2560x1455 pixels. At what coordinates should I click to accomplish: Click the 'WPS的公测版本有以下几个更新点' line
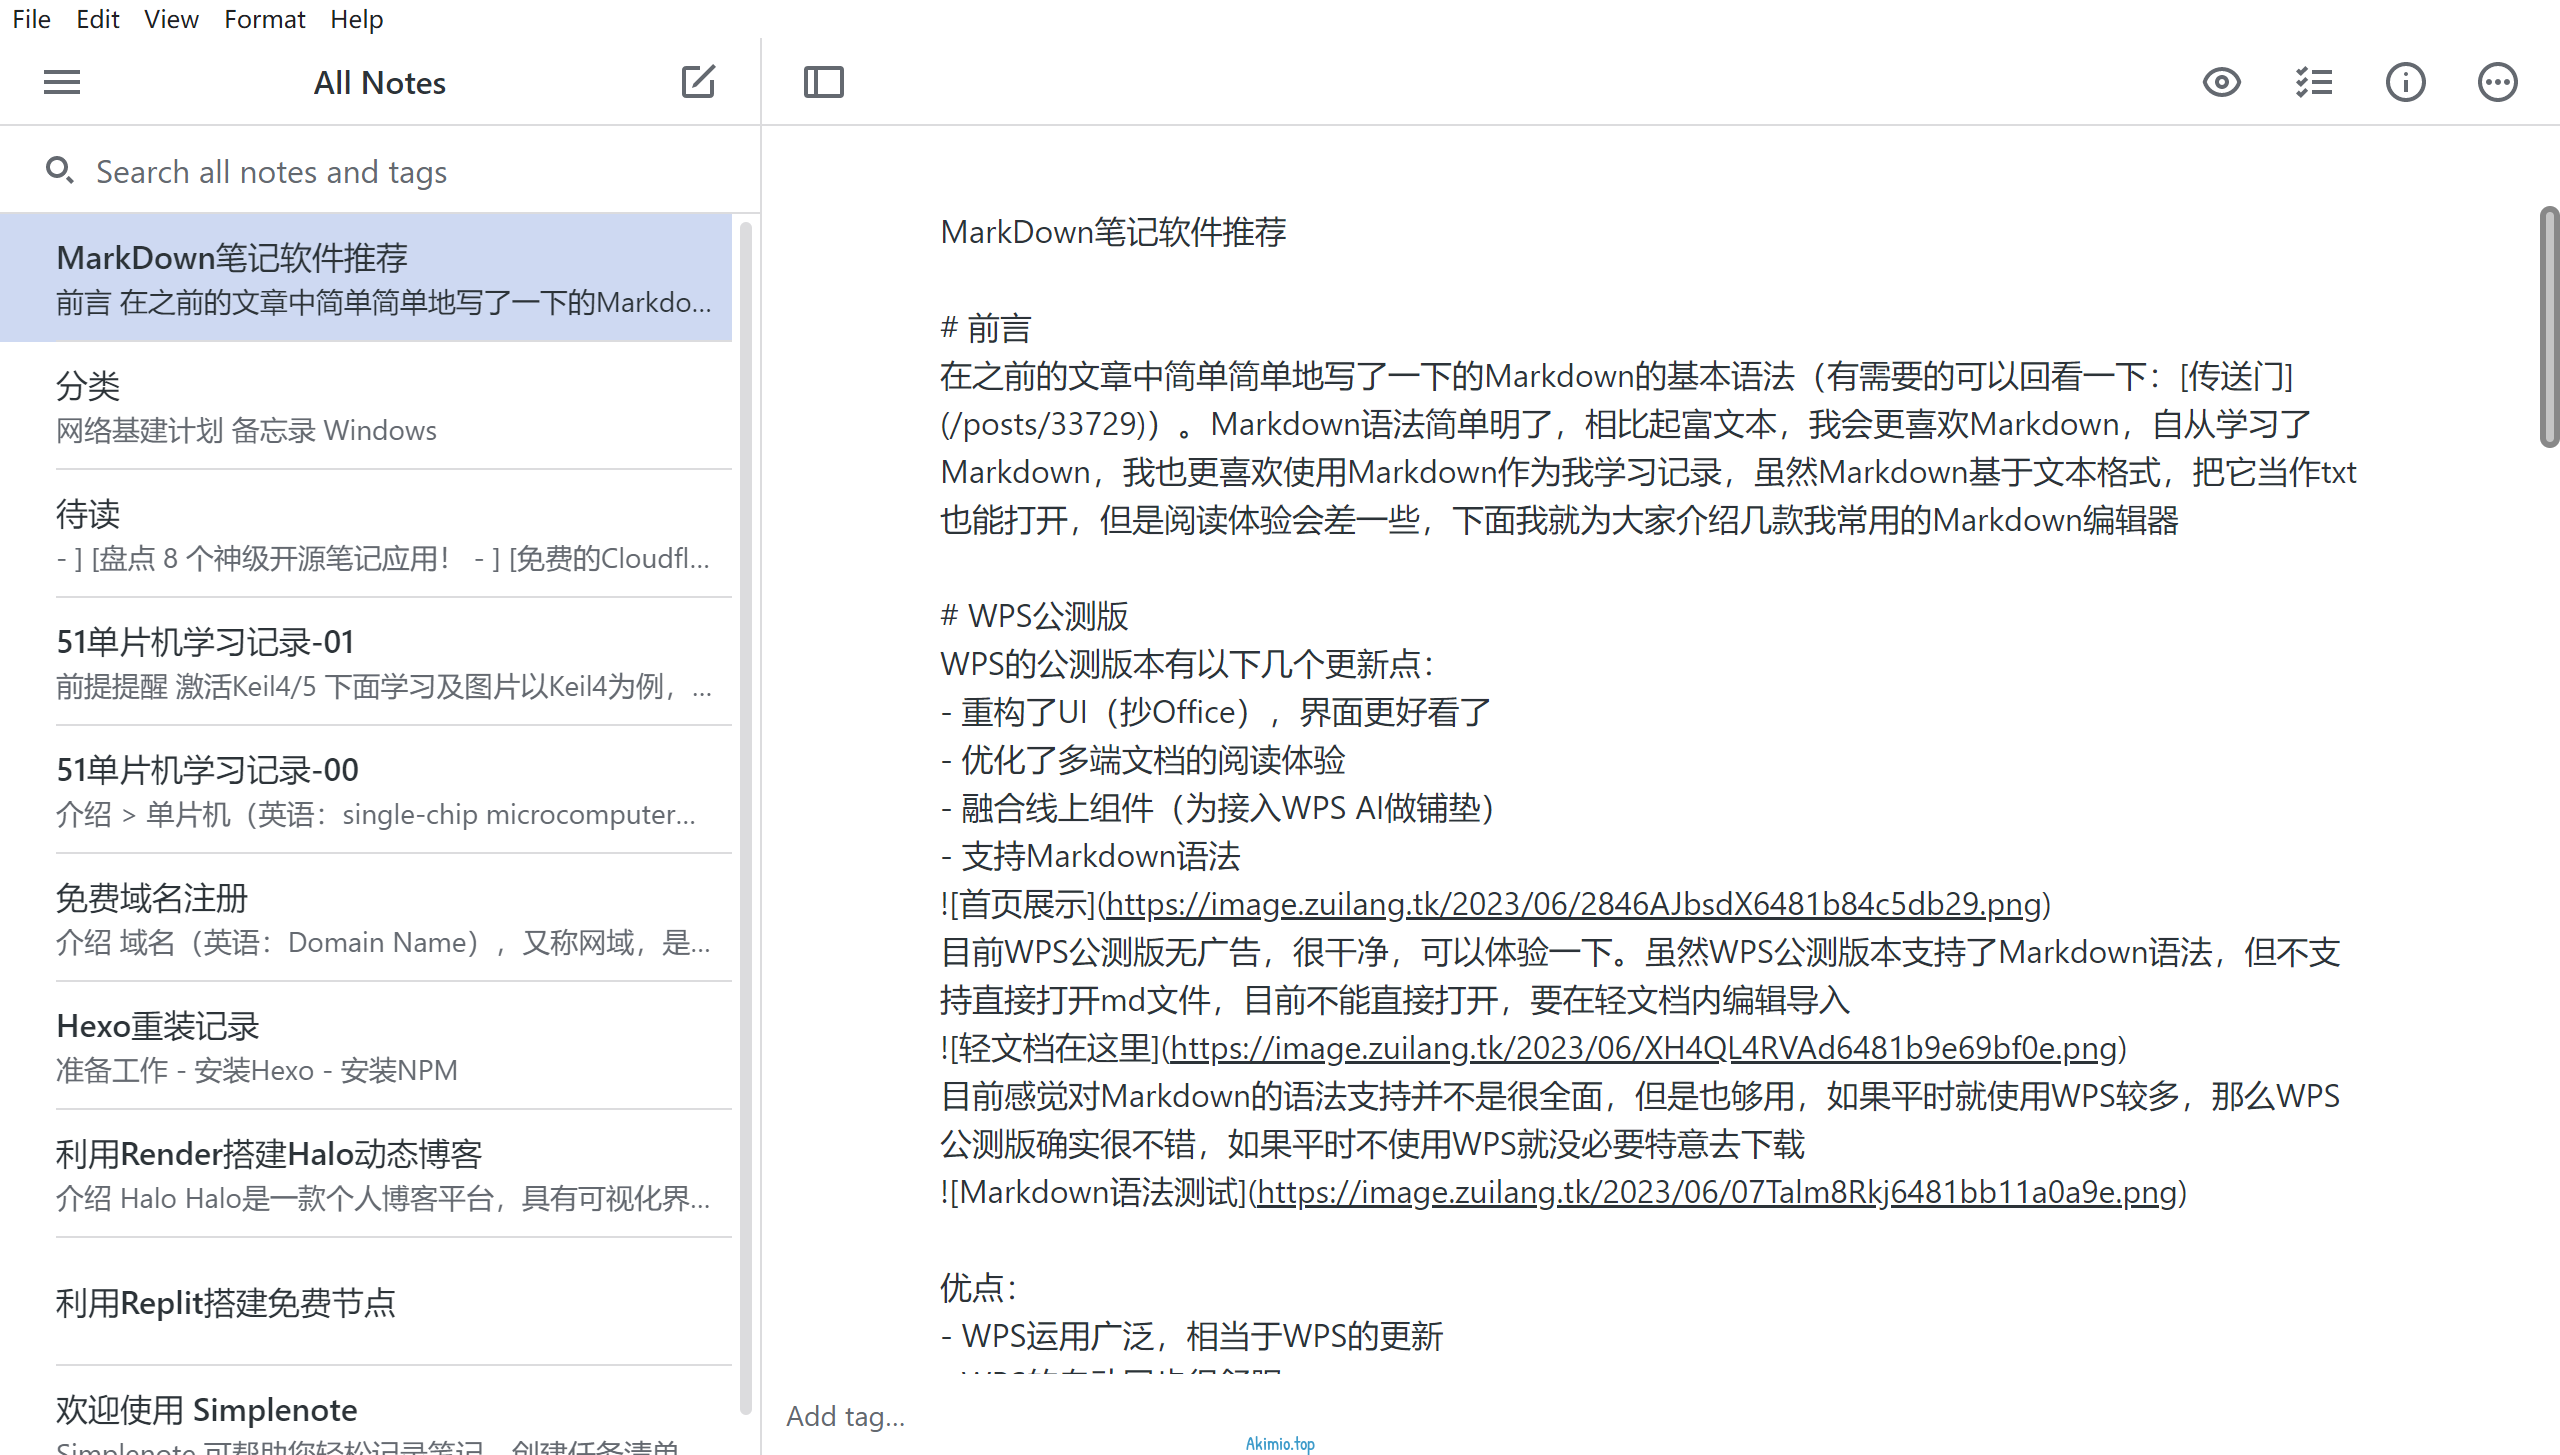1187,664
